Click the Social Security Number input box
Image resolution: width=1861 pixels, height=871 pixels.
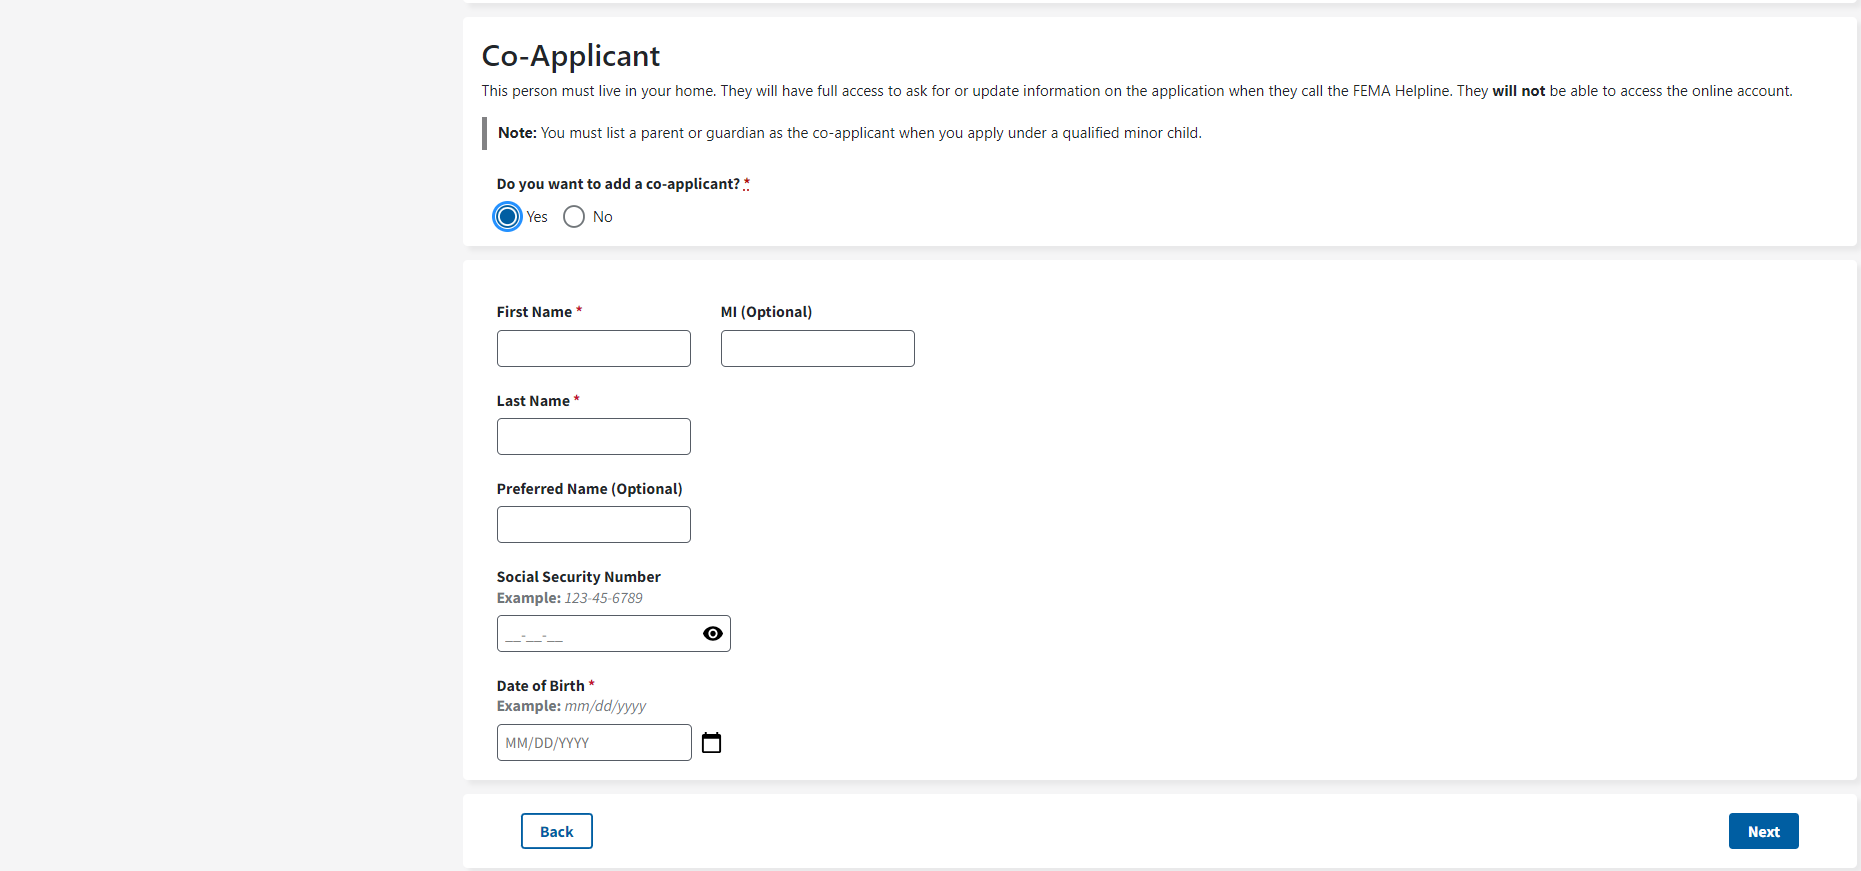point(597,634)
